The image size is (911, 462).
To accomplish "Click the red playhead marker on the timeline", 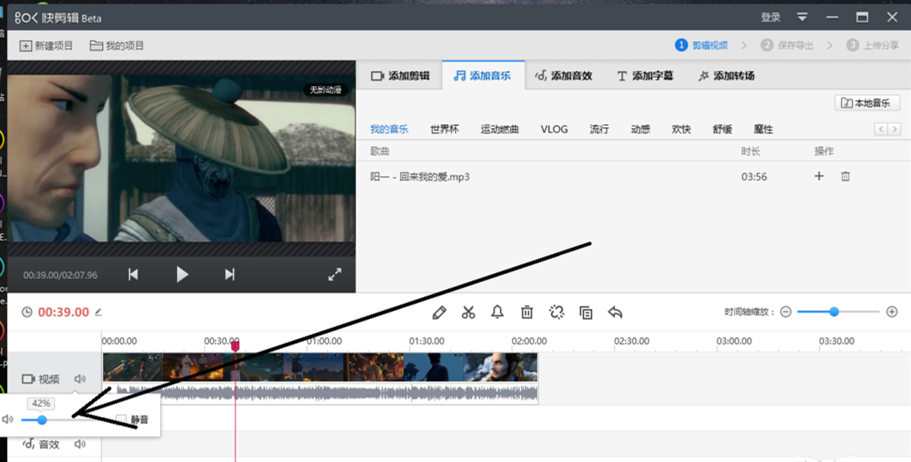I will click(x=235, y=346).
